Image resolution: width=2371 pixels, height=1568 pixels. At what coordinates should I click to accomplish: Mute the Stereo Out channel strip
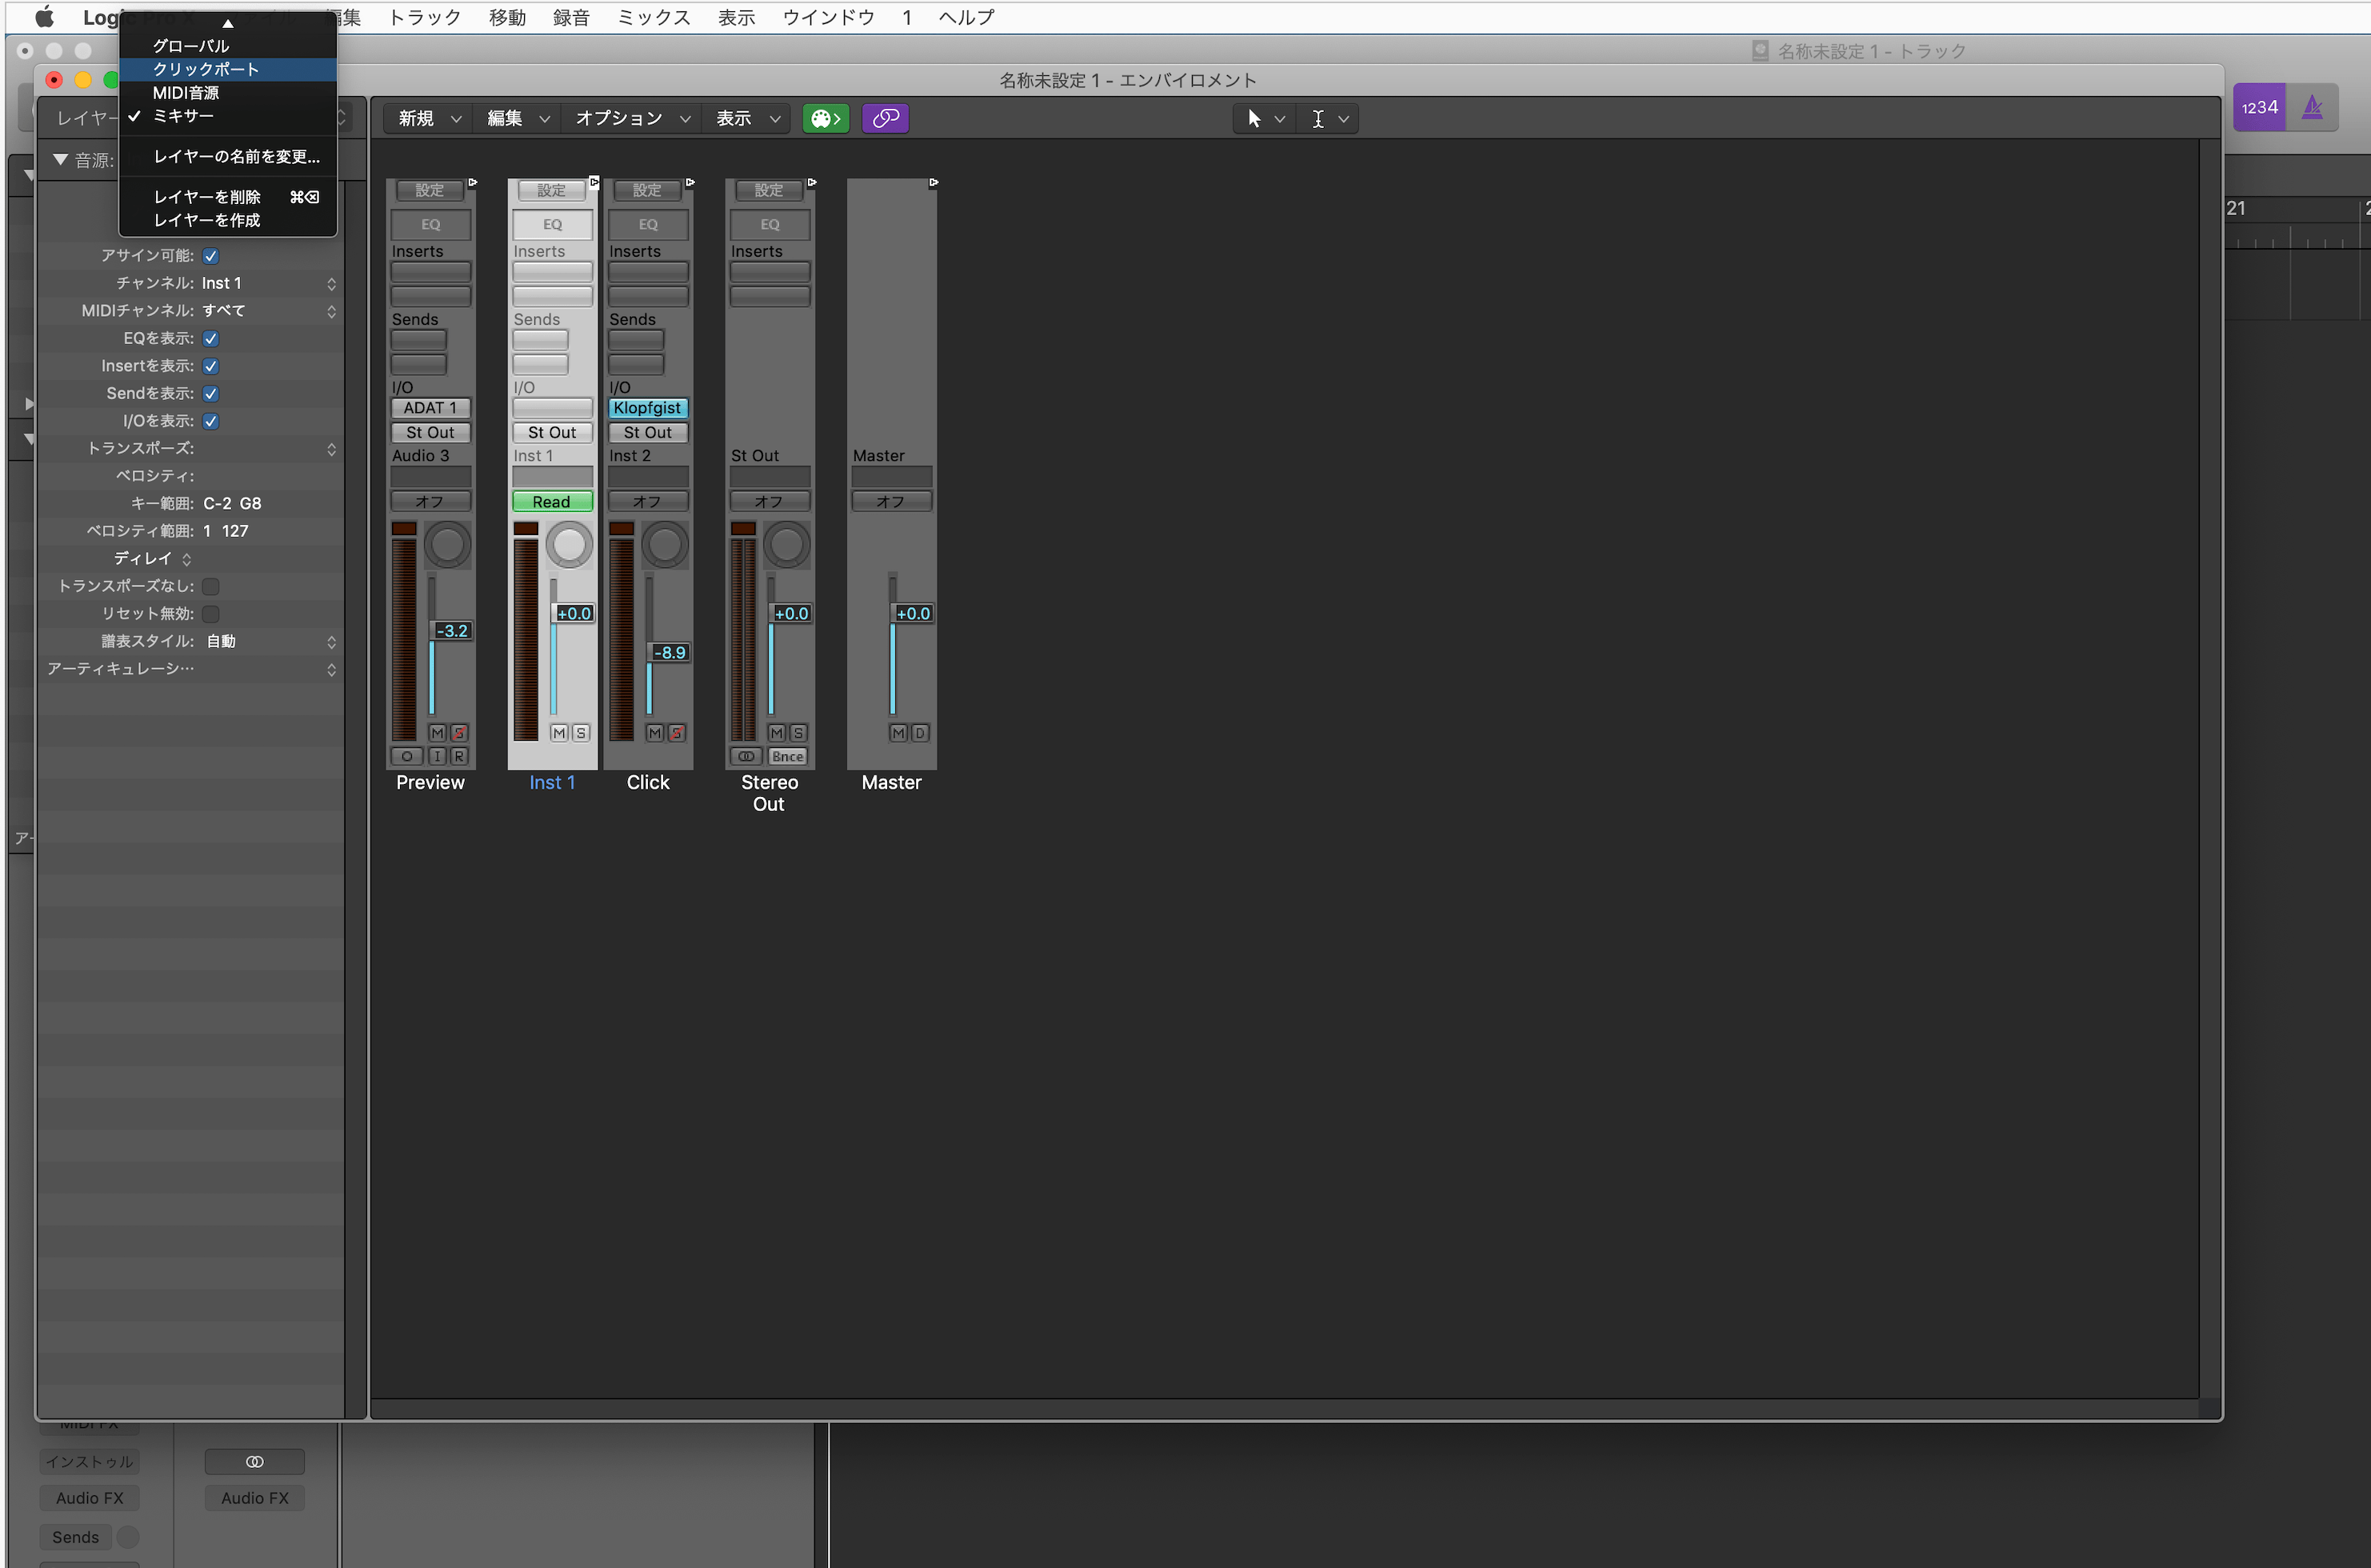(777, 733)
